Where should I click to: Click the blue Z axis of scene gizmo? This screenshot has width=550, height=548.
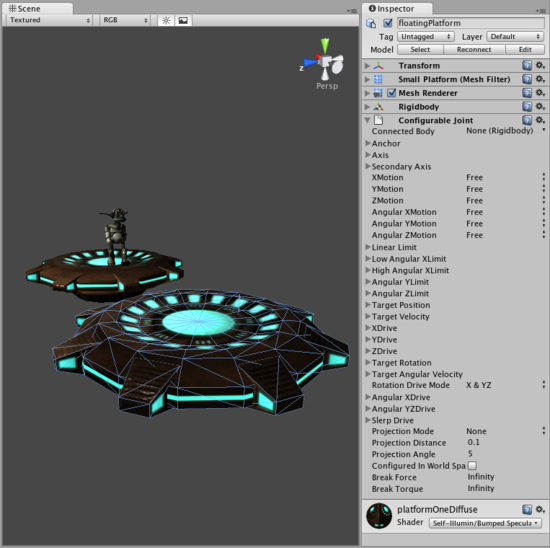tap(310, 63)
